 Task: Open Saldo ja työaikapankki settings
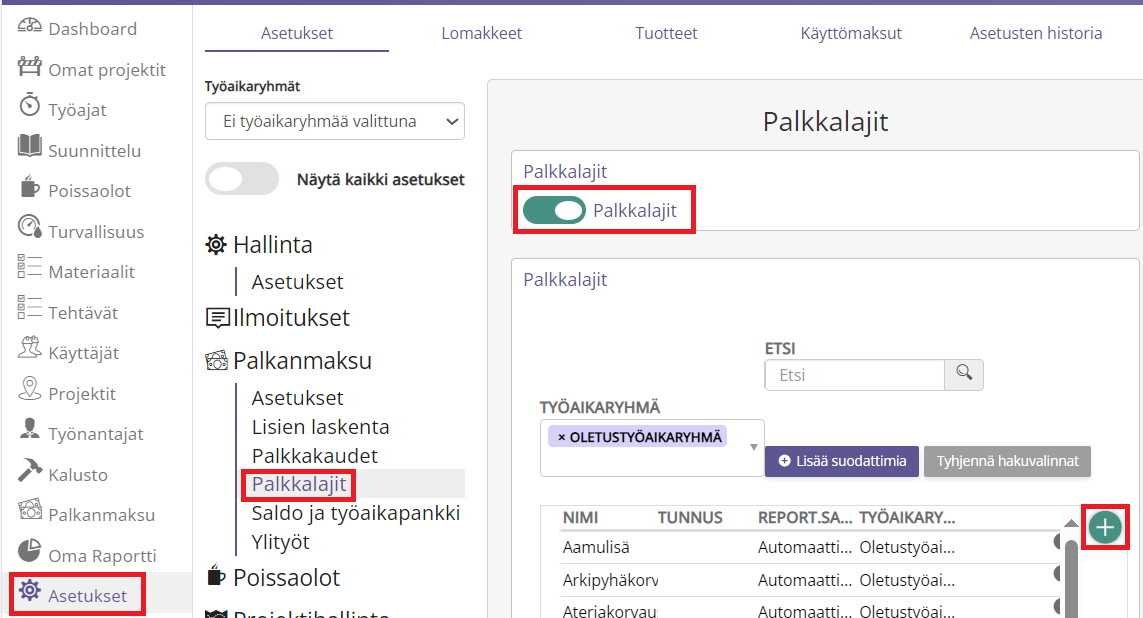(356, 514)
